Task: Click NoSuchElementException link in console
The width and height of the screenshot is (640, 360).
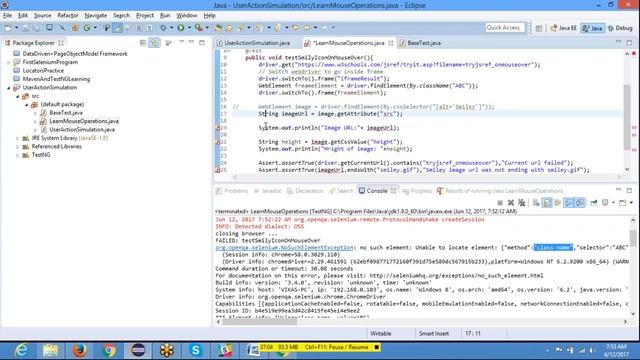Action: coord(284,248)
